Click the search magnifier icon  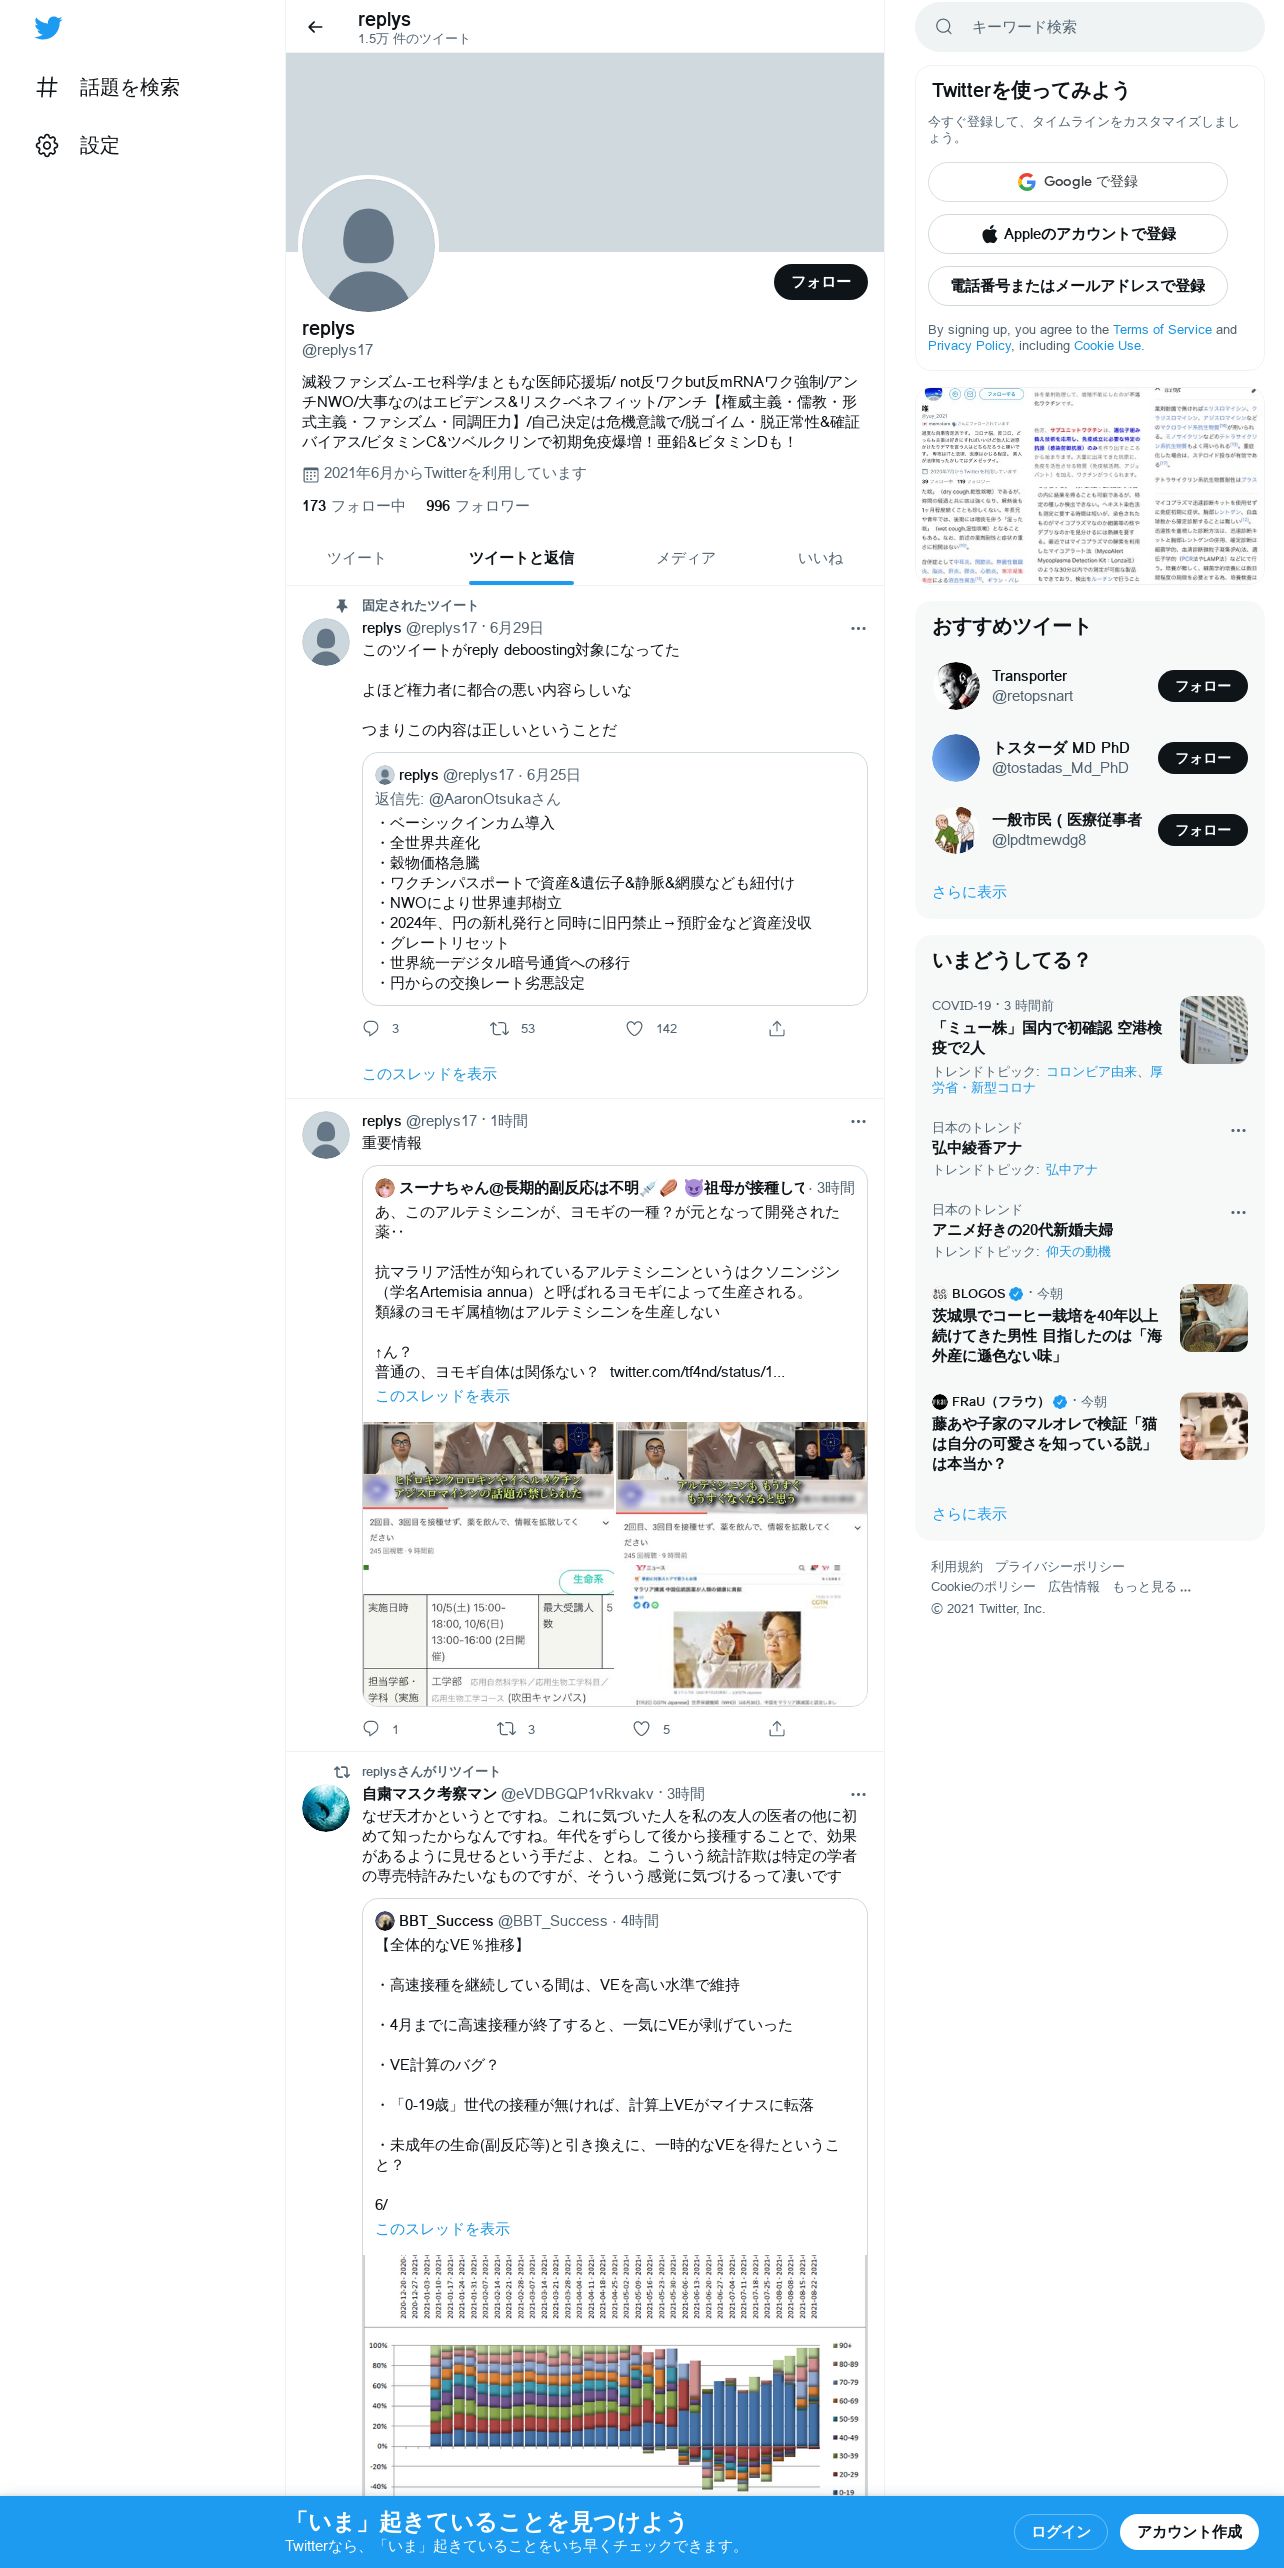[943, 27]
